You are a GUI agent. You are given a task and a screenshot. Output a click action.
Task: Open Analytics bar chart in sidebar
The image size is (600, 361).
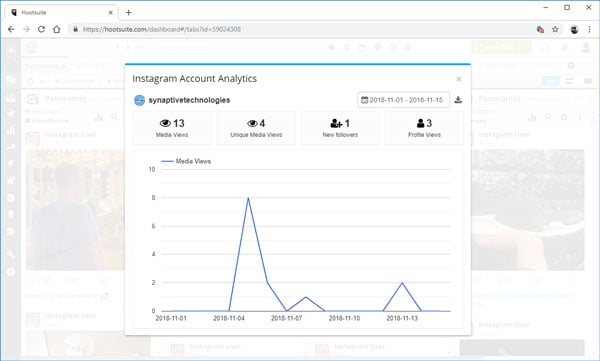click(x=11, y=131)
